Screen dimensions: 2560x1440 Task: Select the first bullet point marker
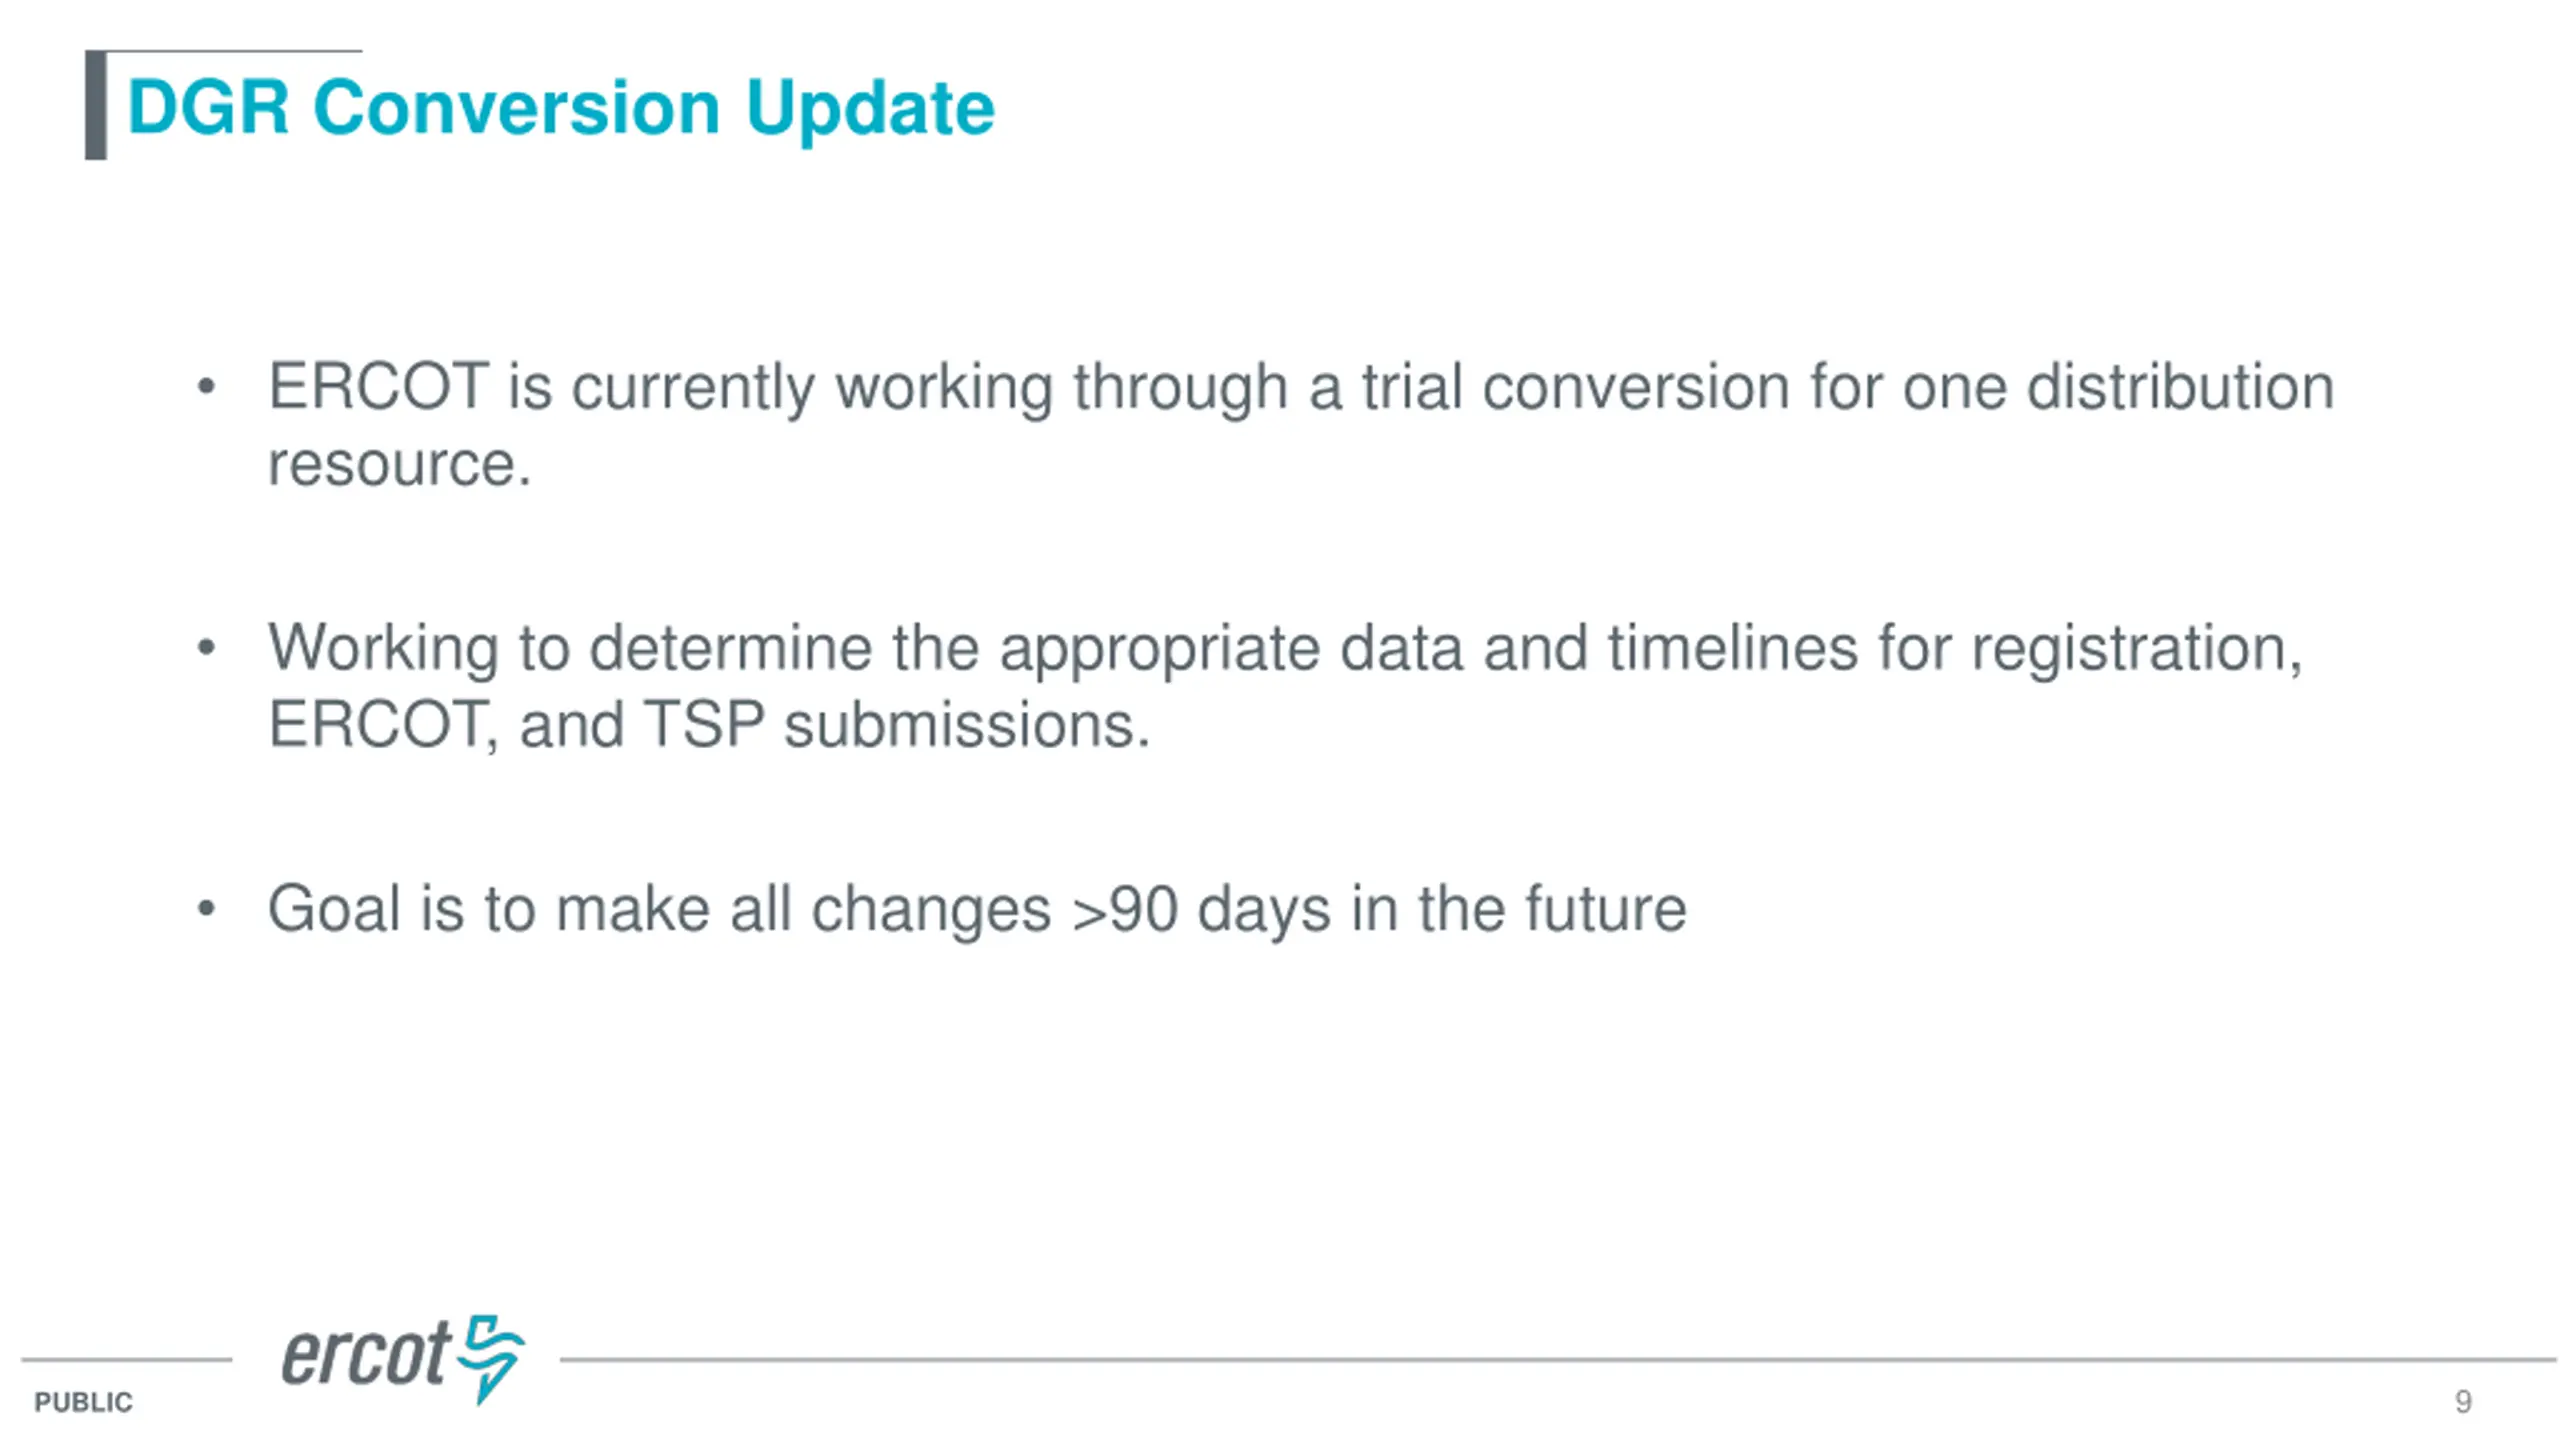[x=206, y=387]
